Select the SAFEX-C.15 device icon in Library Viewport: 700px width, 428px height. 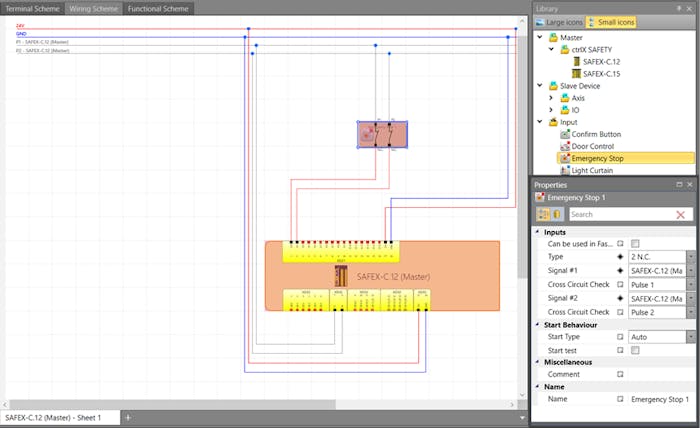tap(576, 74)
